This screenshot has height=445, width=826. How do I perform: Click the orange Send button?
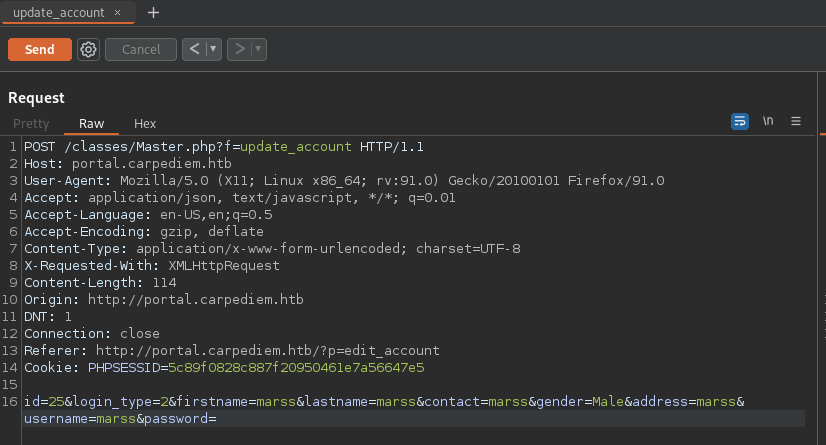(x=39, y=49)
